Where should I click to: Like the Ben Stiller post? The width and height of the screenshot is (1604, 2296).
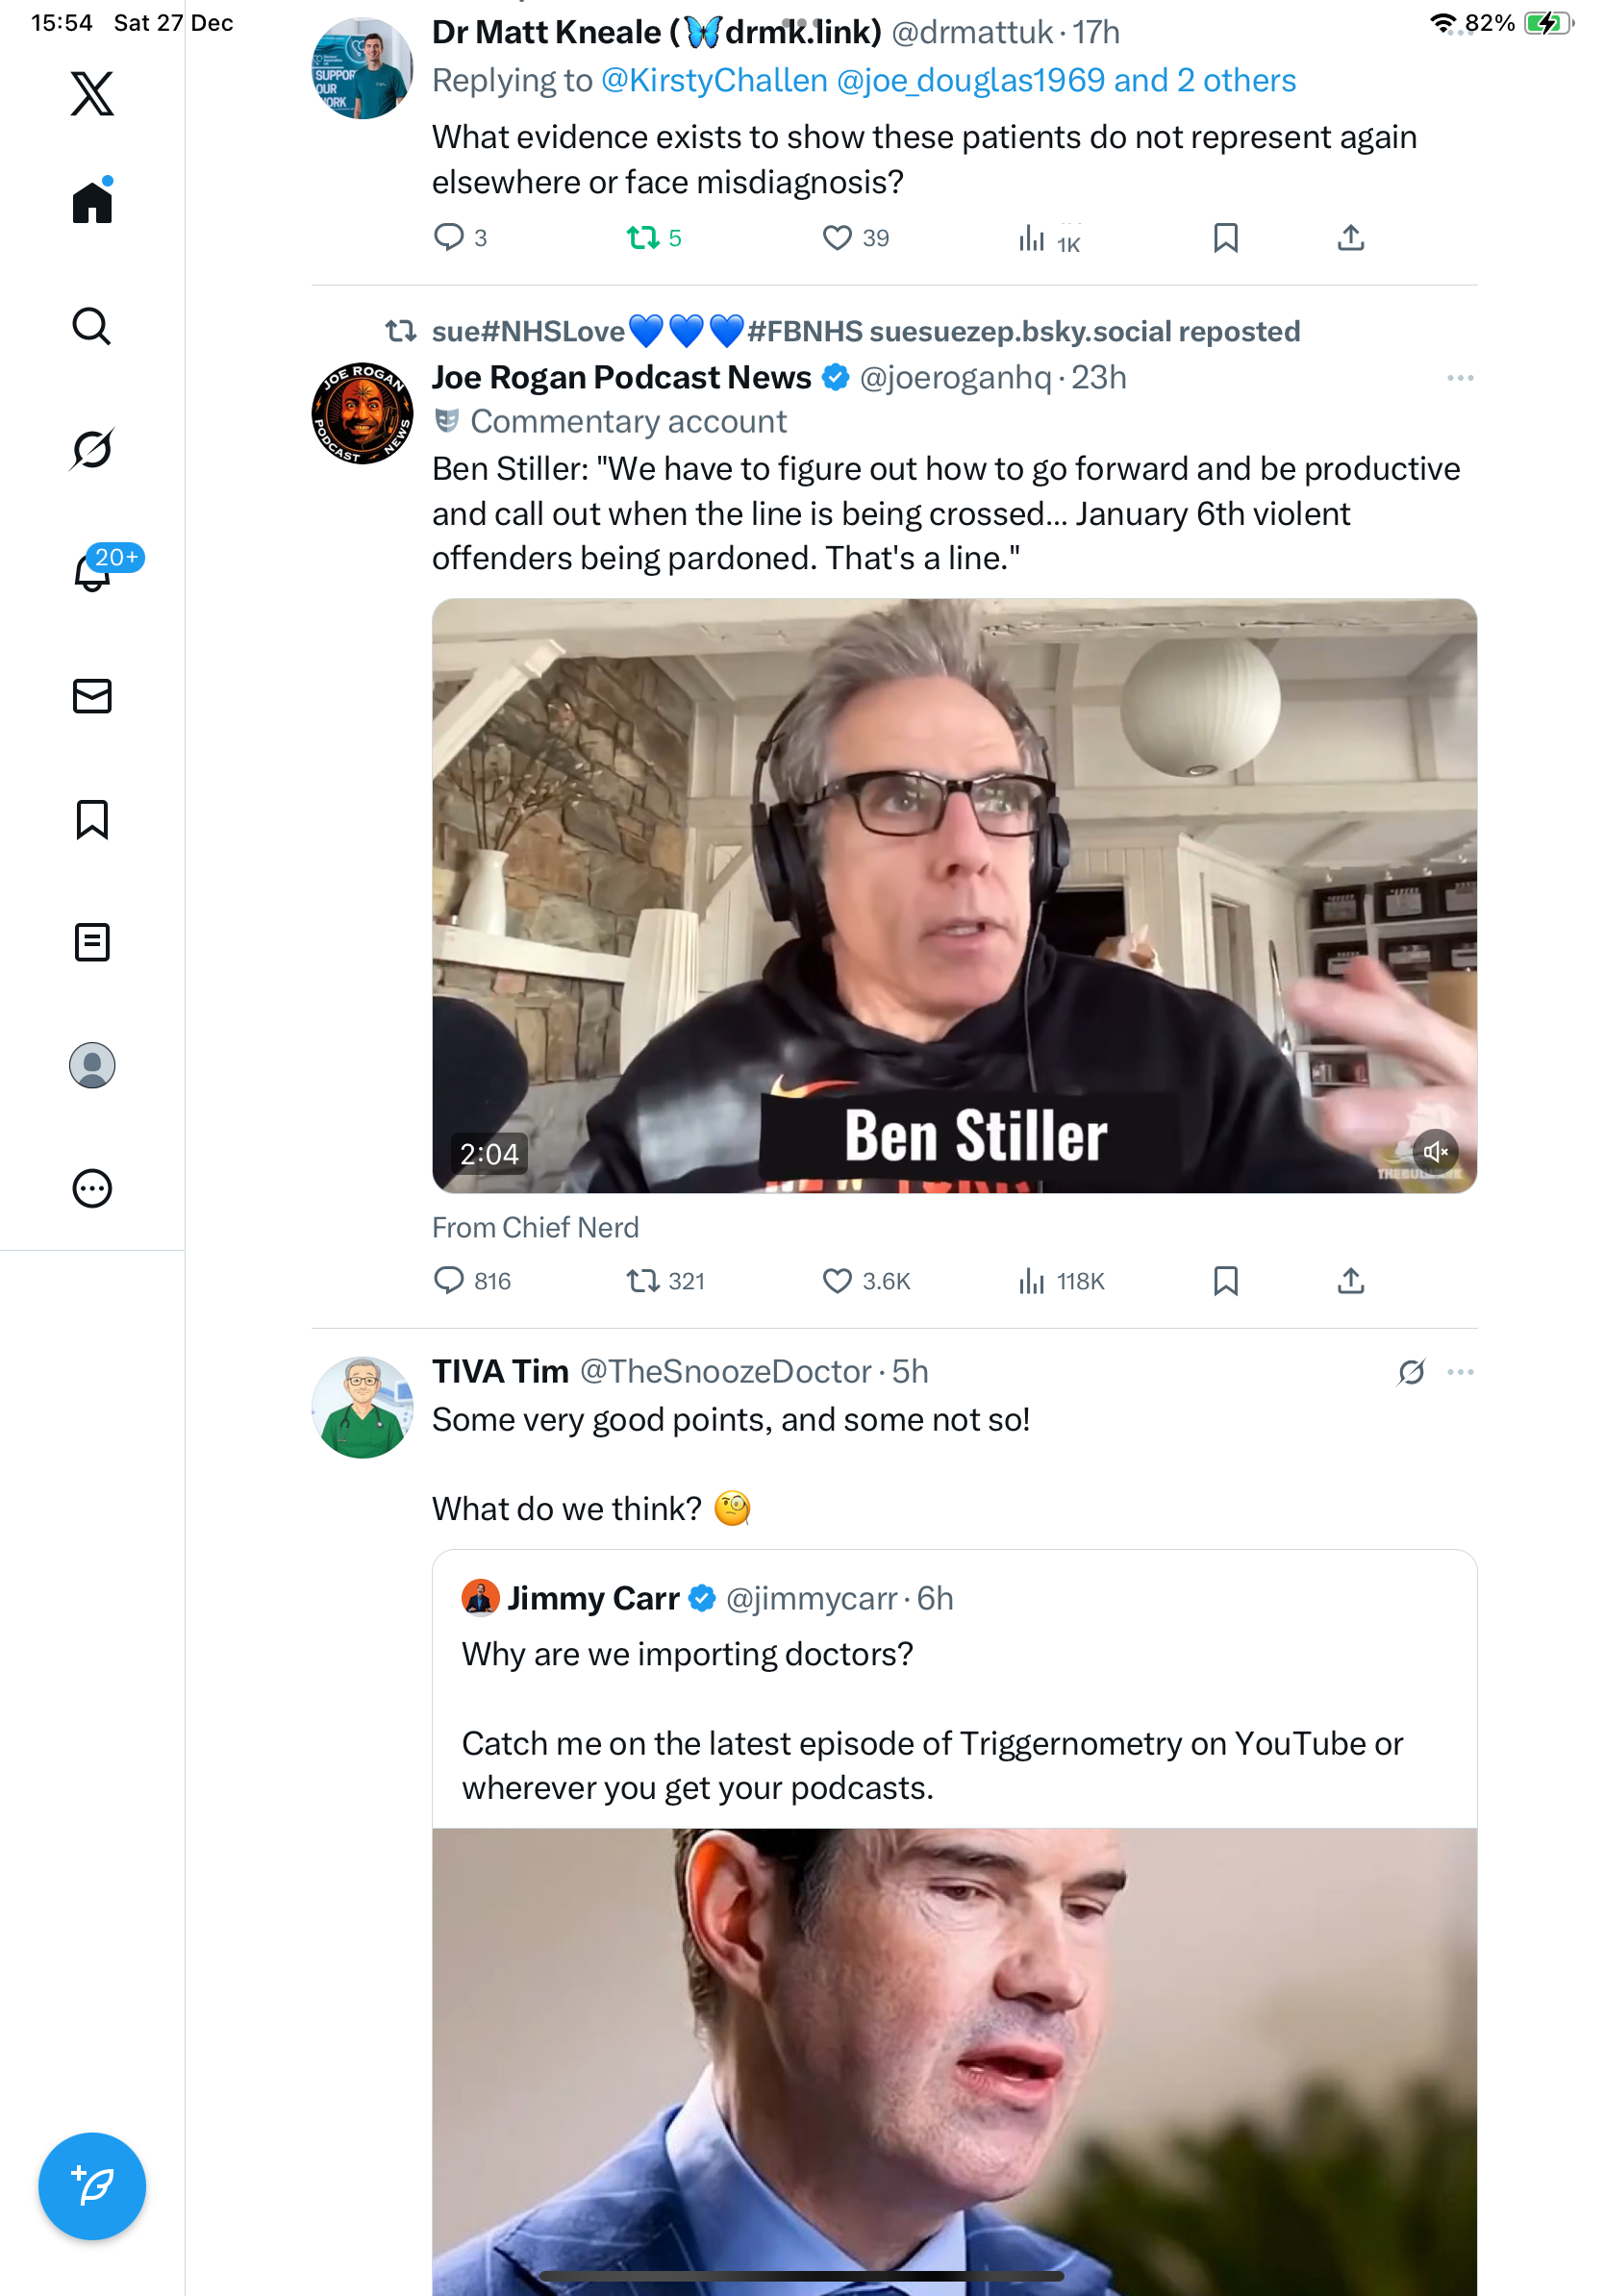pos(837,1281)
